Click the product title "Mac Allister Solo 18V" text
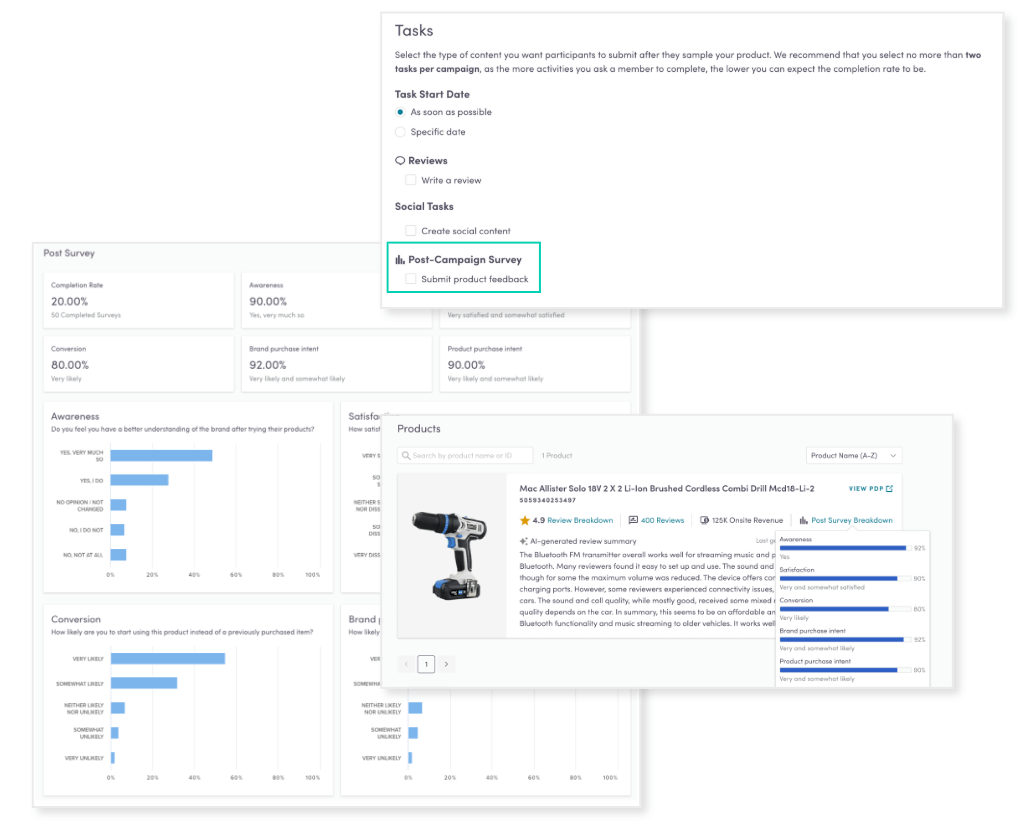1028x825 pixels. click(667, 489)
